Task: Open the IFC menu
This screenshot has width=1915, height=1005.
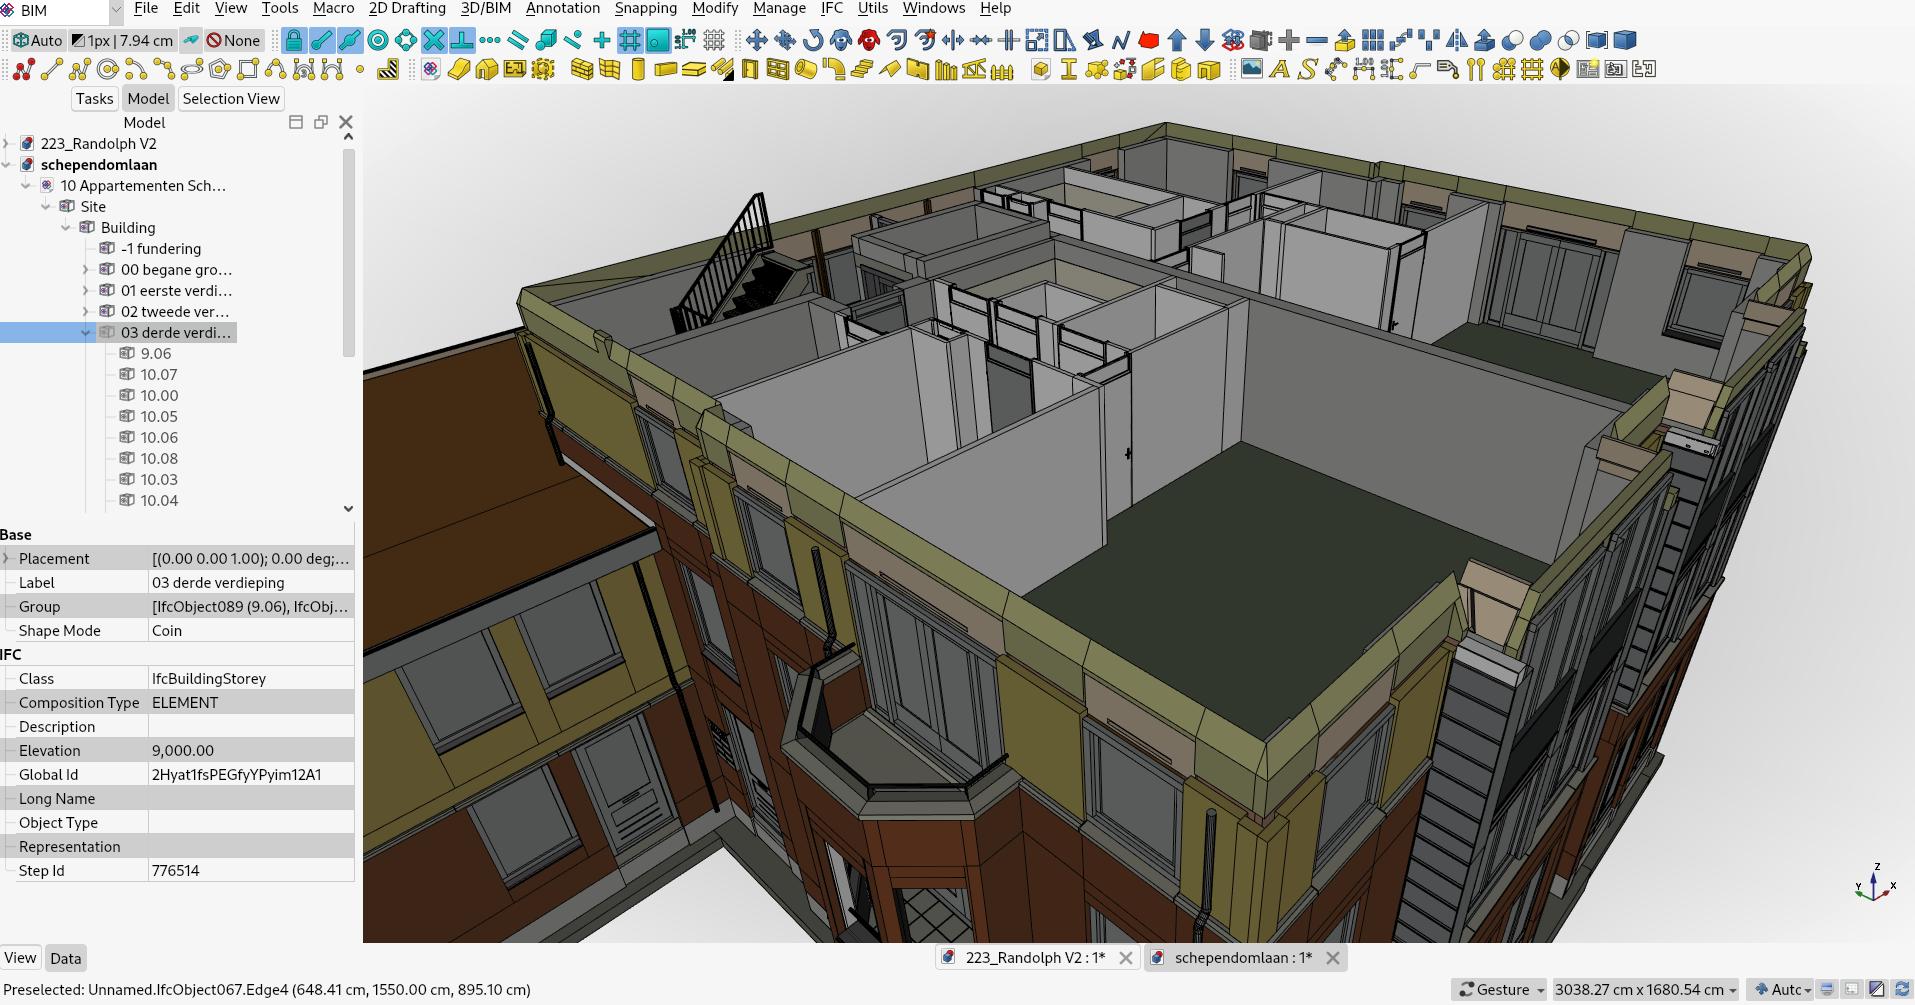Action: [832, 8]
